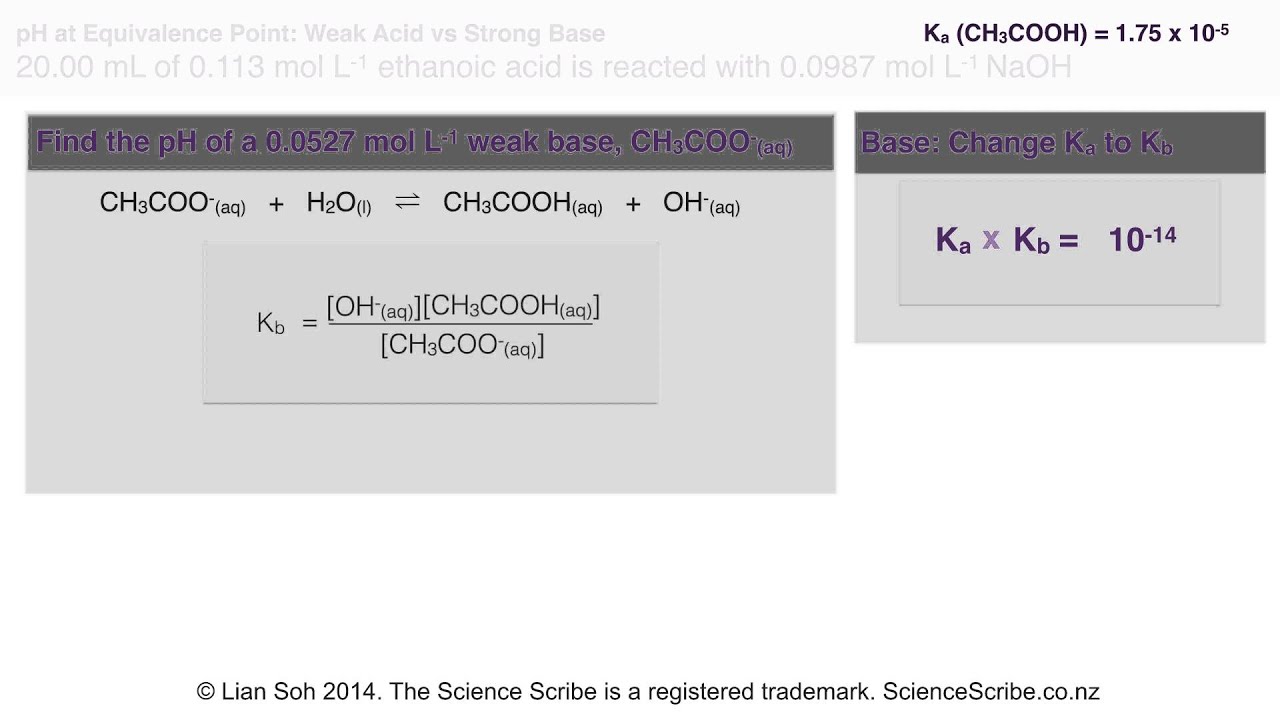Image resolution: width=1280 pixels, height=720 pixels.
Task: Click the Kb symbol in the expression box
Action: tap(271, 323)
